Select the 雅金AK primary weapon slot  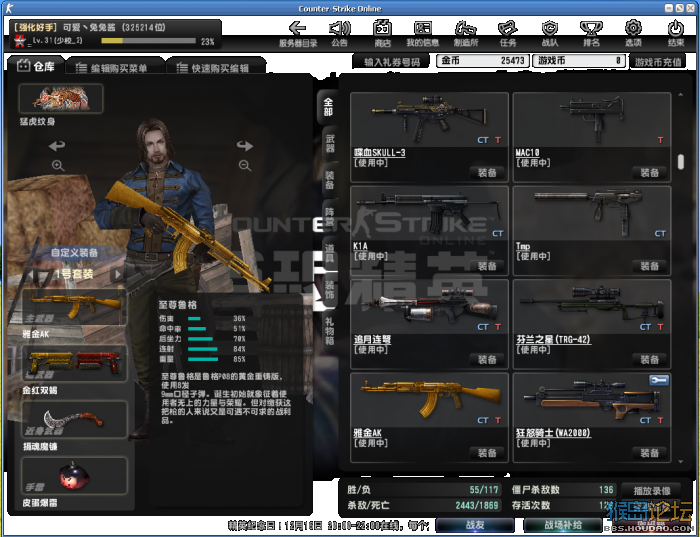74,307
